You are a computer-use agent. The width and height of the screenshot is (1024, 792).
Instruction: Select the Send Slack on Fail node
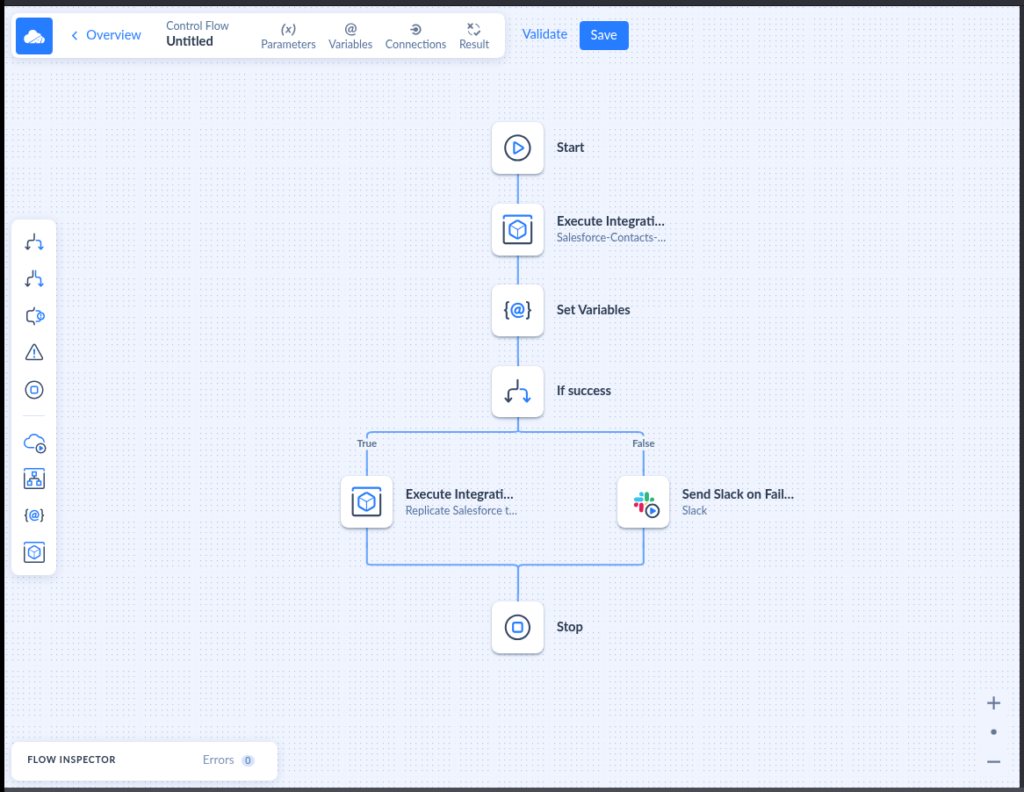click(643, 501)
